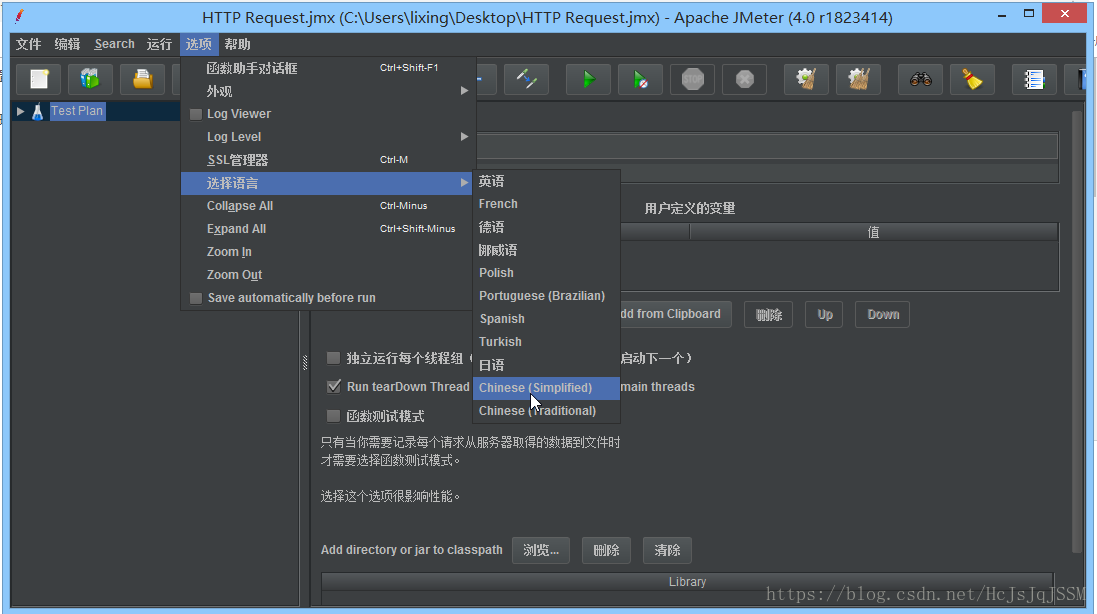Select Chinese (Simplified) language

pyautogui.click(x=546, y=387)
